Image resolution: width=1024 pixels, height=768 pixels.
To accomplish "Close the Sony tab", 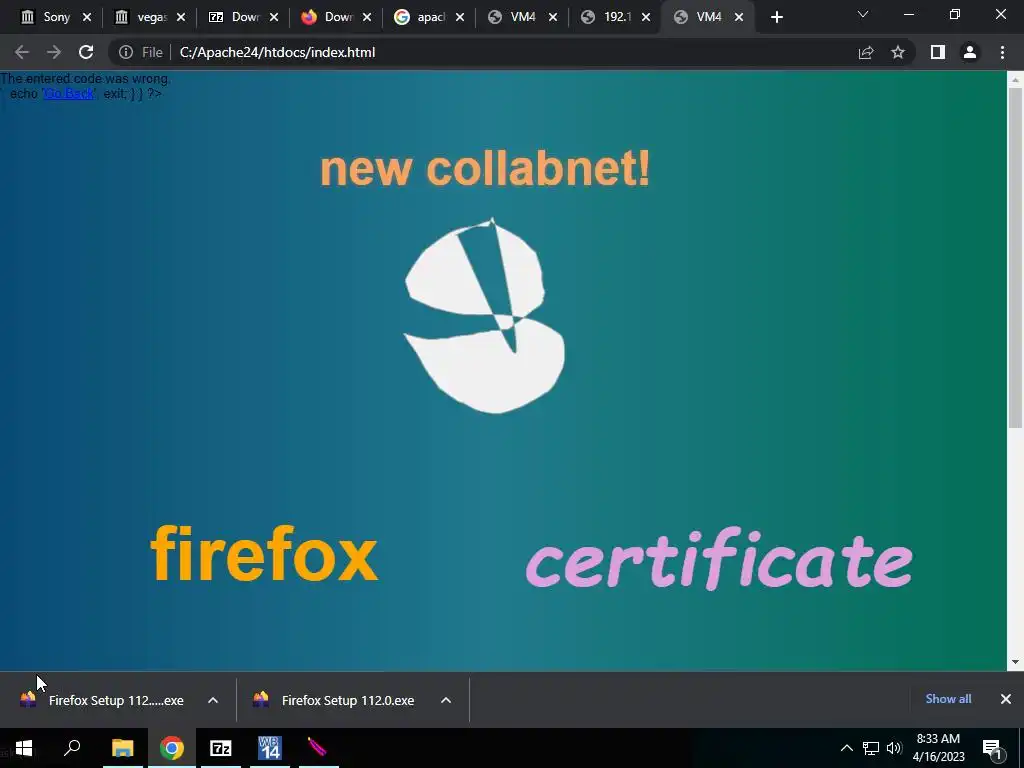I will (x=87, y=18).
